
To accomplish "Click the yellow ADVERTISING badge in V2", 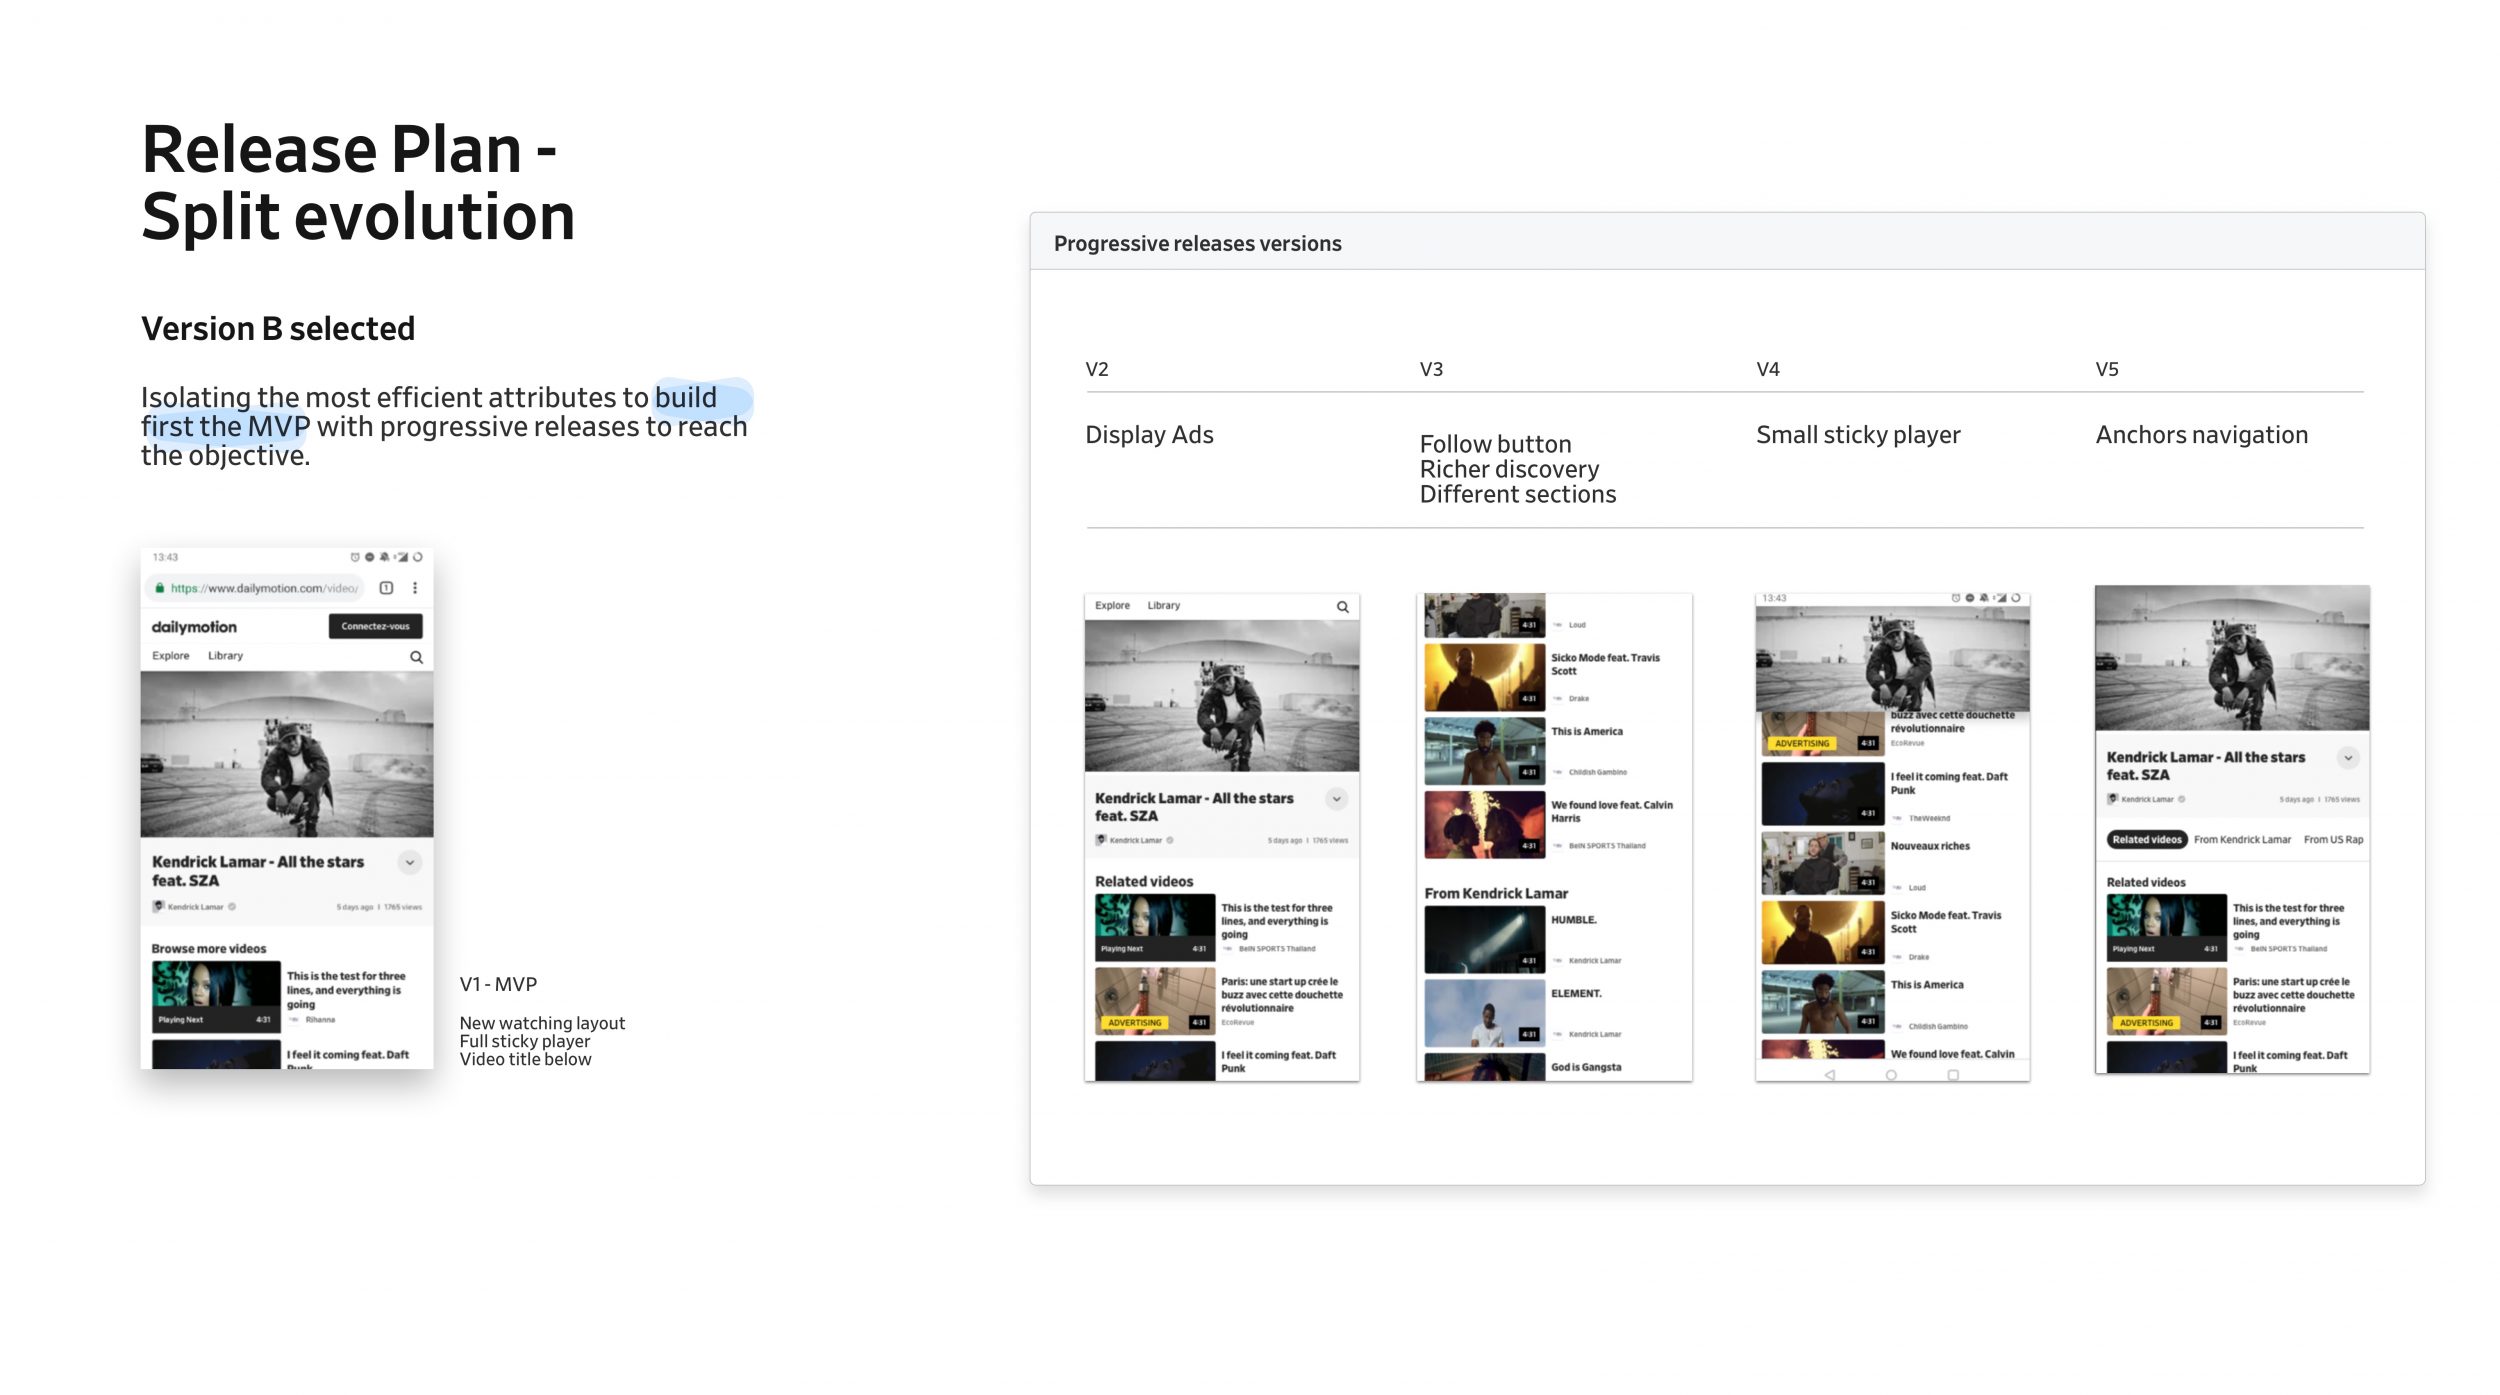I will 1134,1023.
